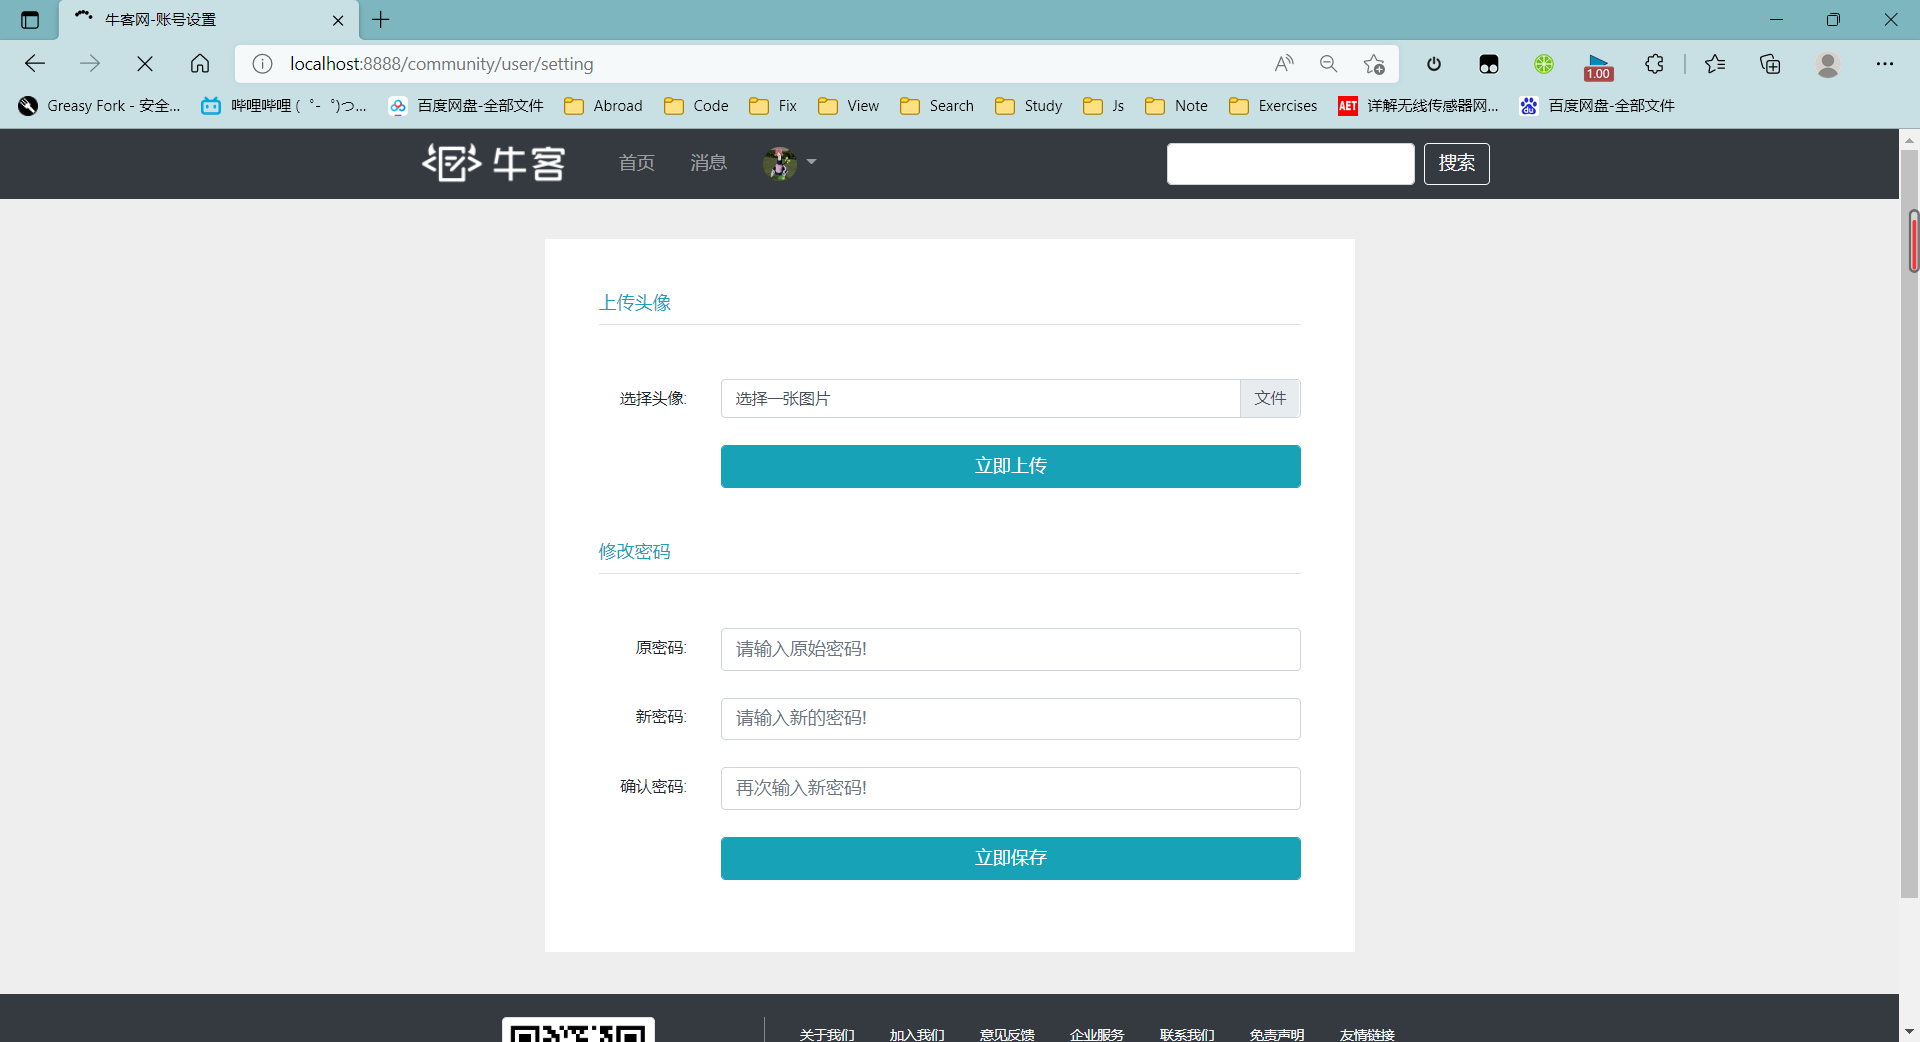This screenshot has width=1920, height=1042.
Task: Click the 立即上传 button
Action: pyautogui.click(x=1010, y=466)
